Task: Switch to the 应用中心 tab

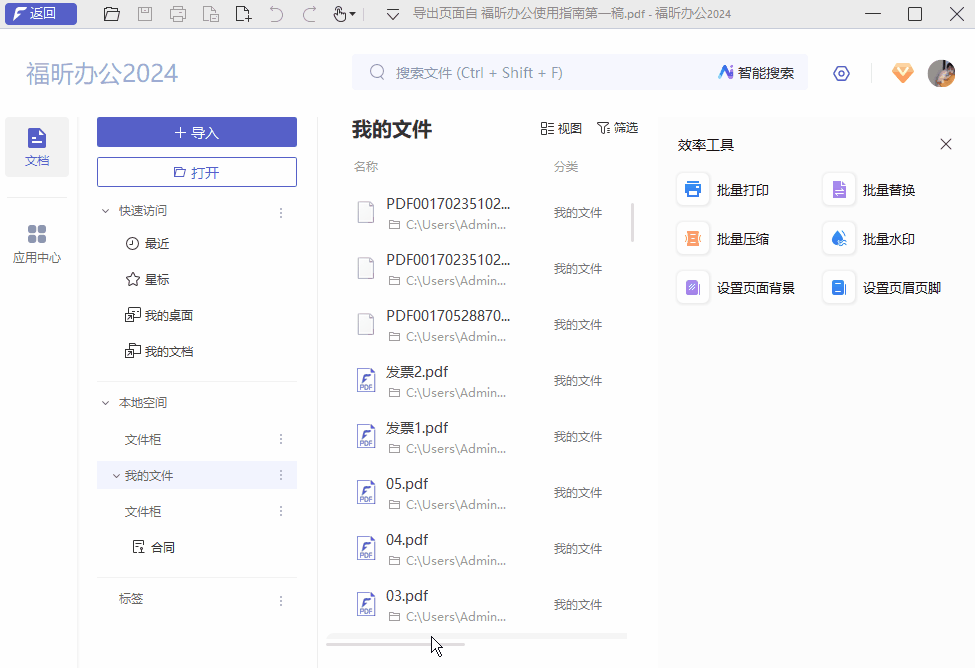Action: [x=37, y=241]
